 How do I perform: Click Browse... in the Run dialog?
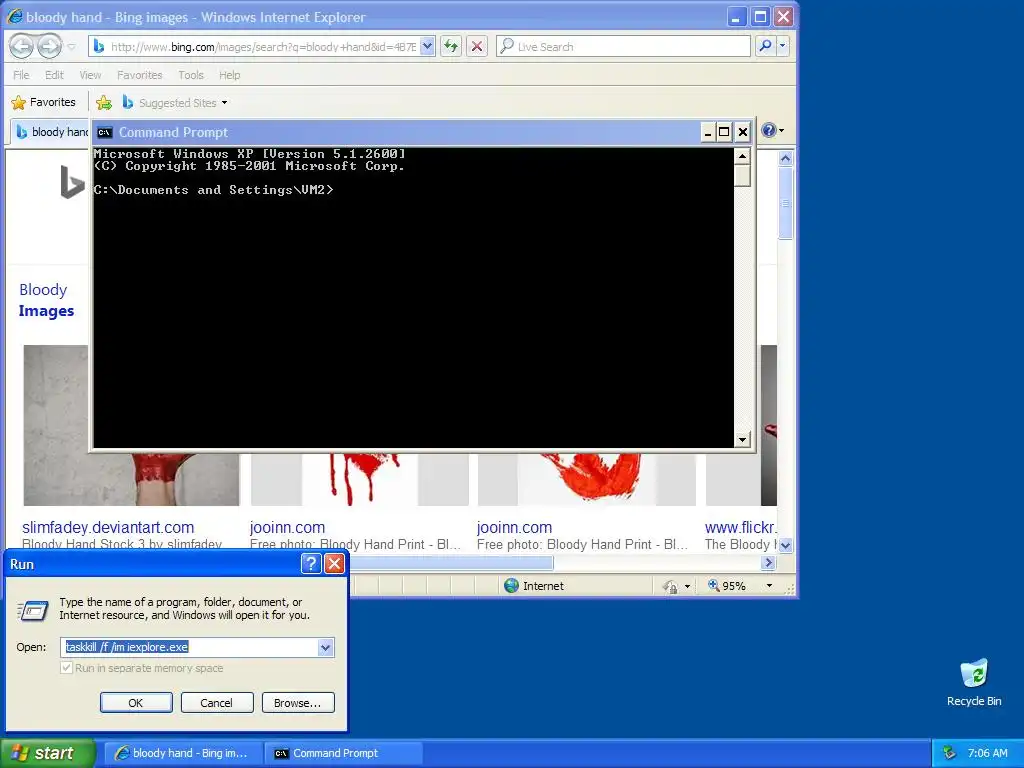pyautogui.click(x=298, y=703)
